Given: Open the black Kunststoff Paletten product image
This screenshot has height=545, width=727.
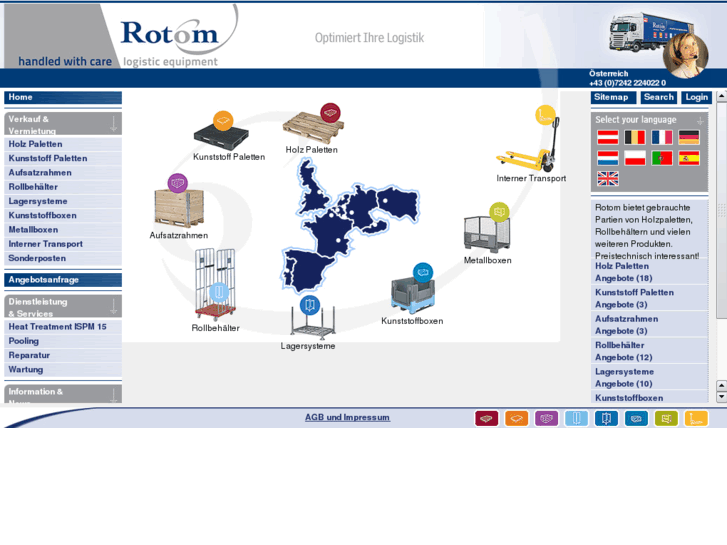Looking at the screenshot, I should tap(221, 137).
